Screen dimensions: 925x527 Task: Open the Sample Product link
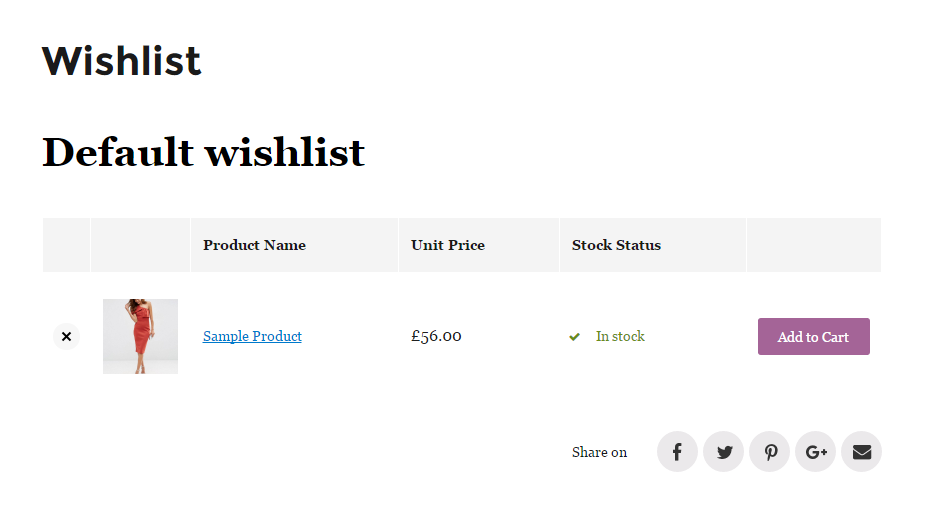(x=252, y=336)
